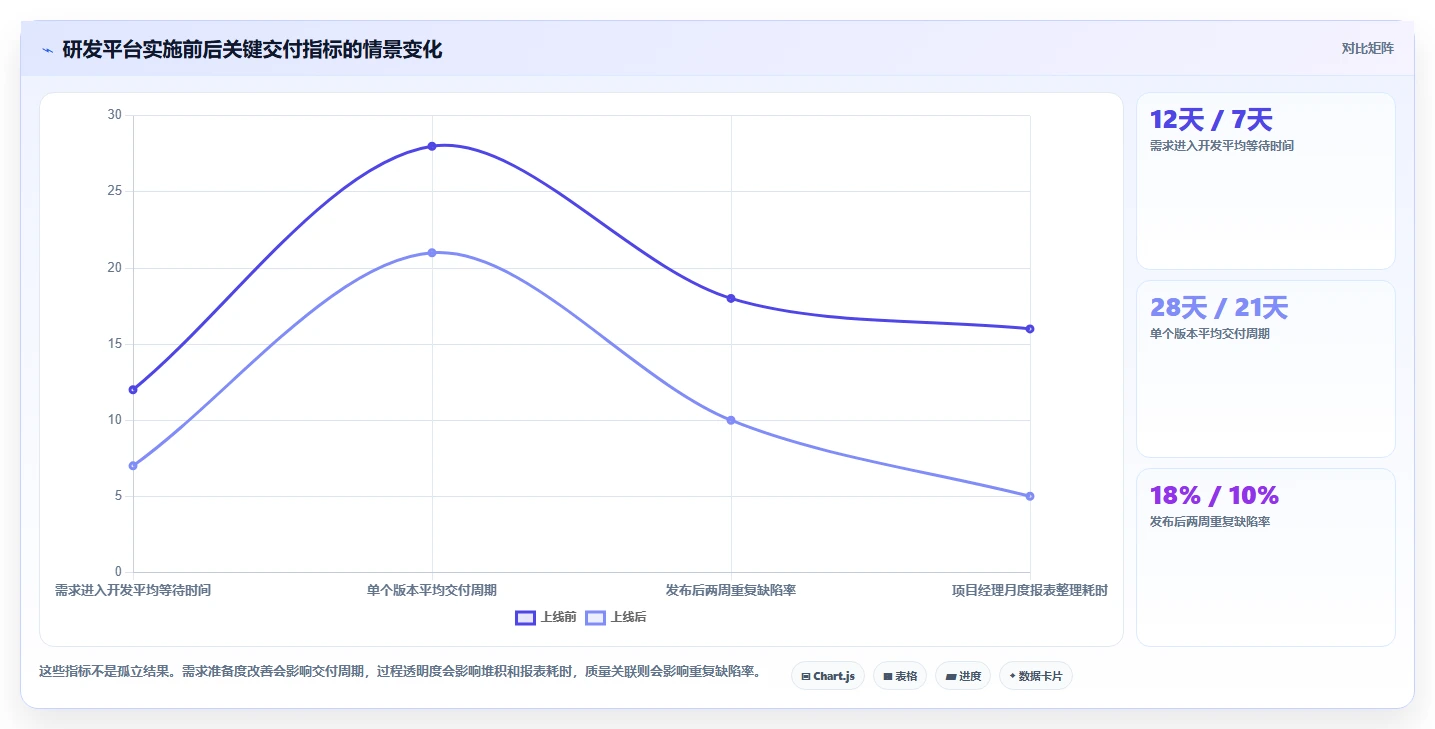The width and height of the screenshot is (1435, 729).
Task: Click 上线前 data point at value 12
Action: (x=133, y=390)
